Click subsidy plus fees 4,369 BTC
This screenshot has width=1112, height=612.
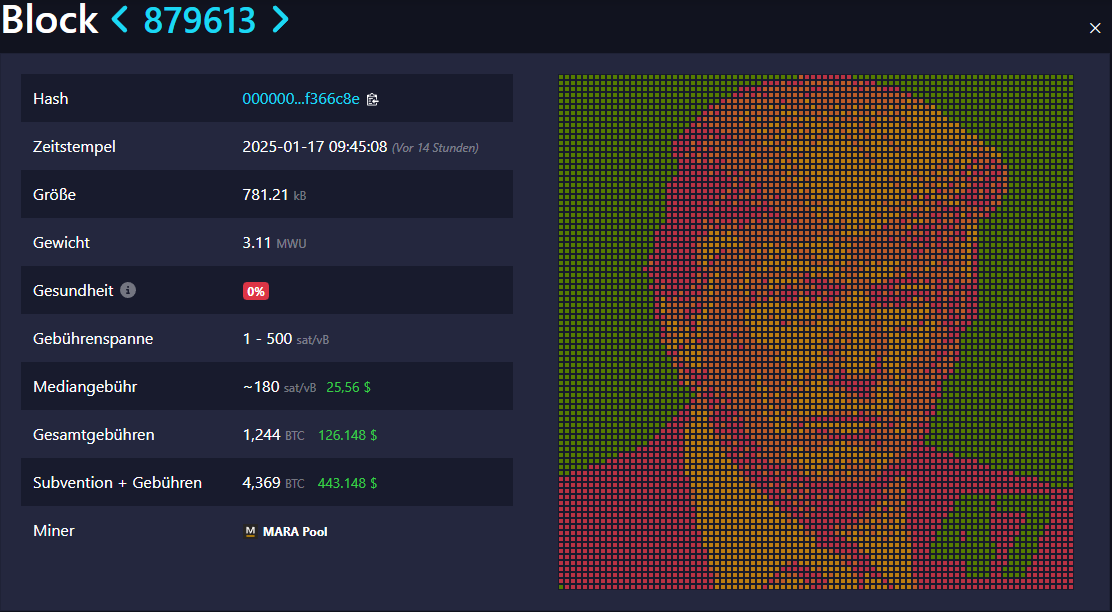(274, 483)
